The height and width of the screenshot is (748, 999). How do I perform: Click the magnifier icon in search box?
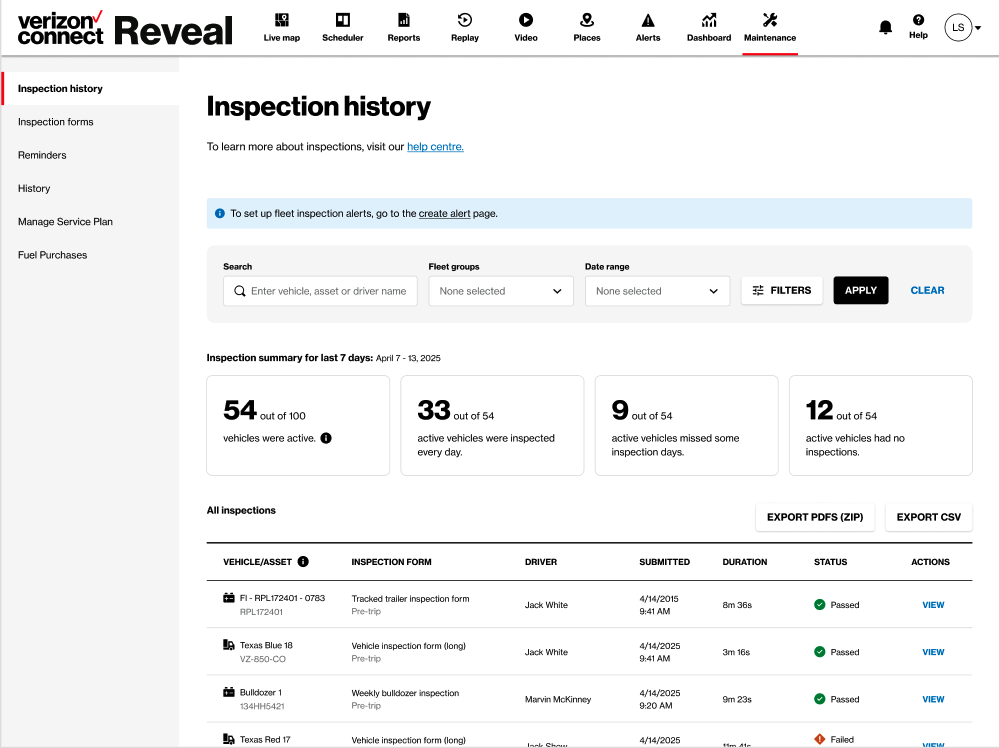[x=240, y=291]
